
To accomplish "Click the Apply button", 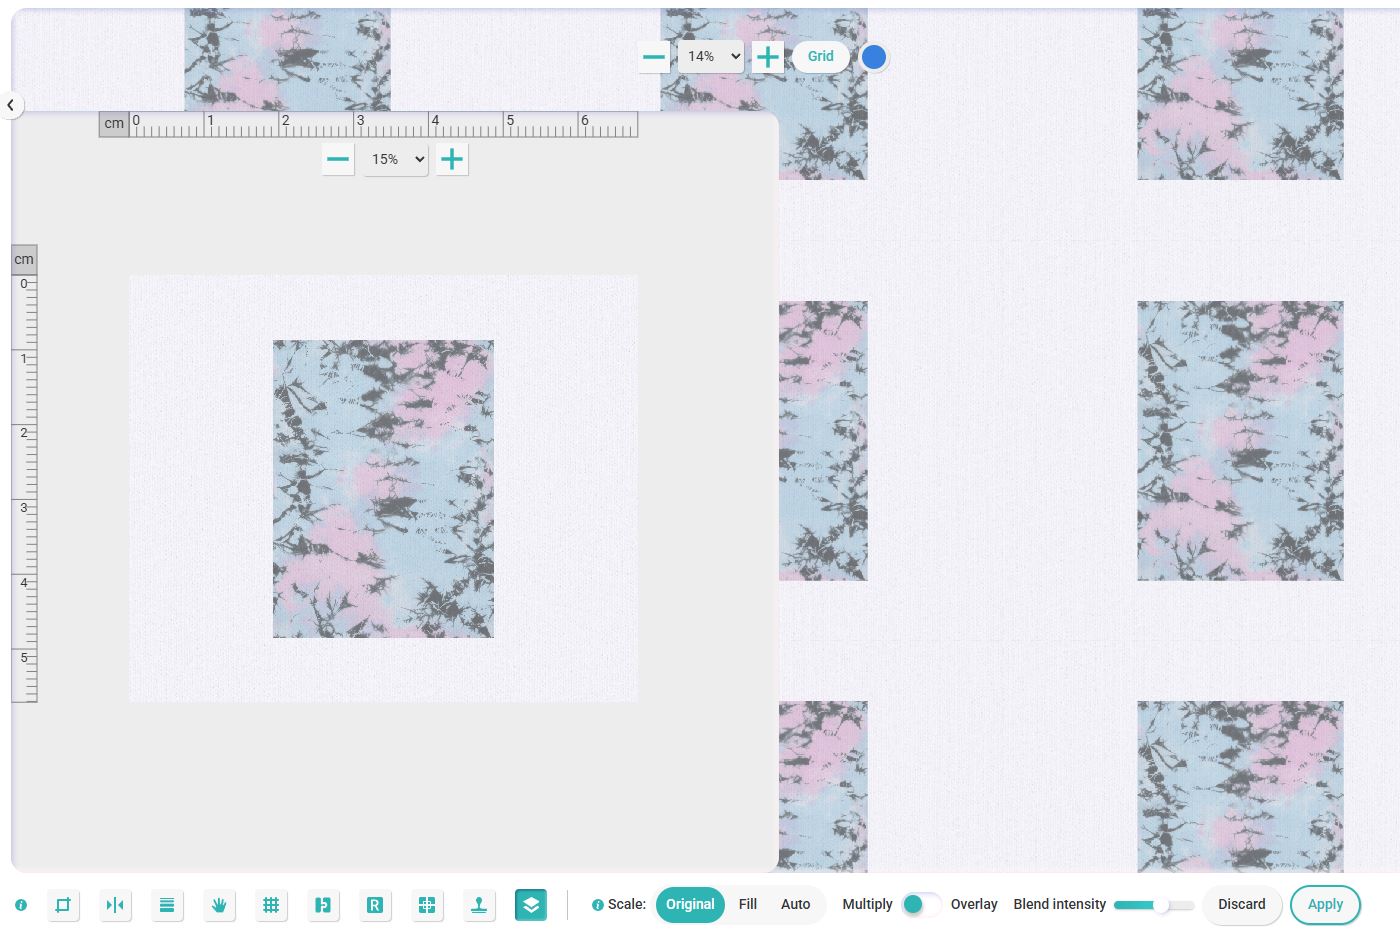I will click(1325, 904).
